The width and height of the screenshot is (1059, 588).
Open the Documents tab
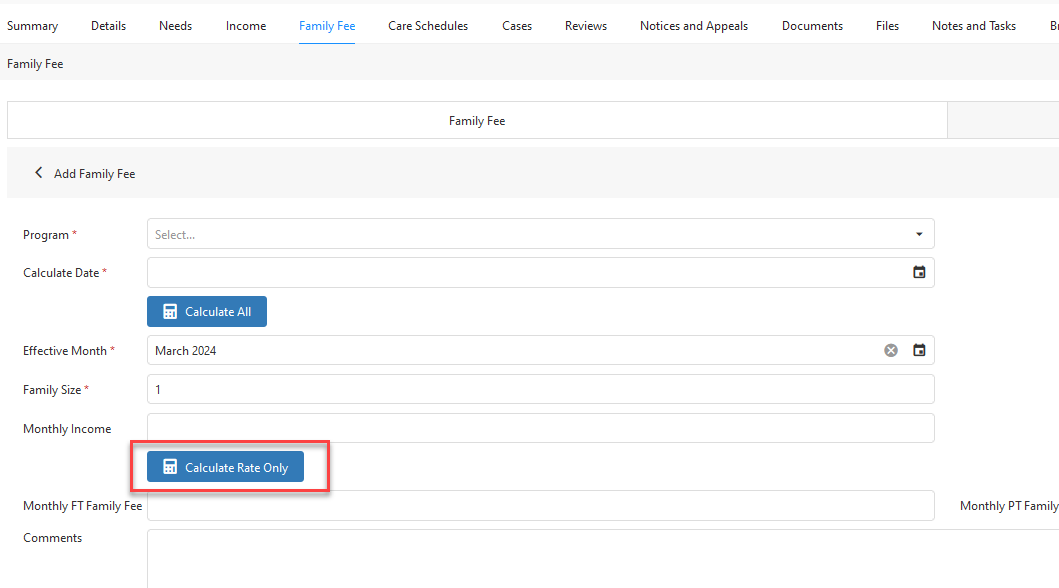point(812,26)
